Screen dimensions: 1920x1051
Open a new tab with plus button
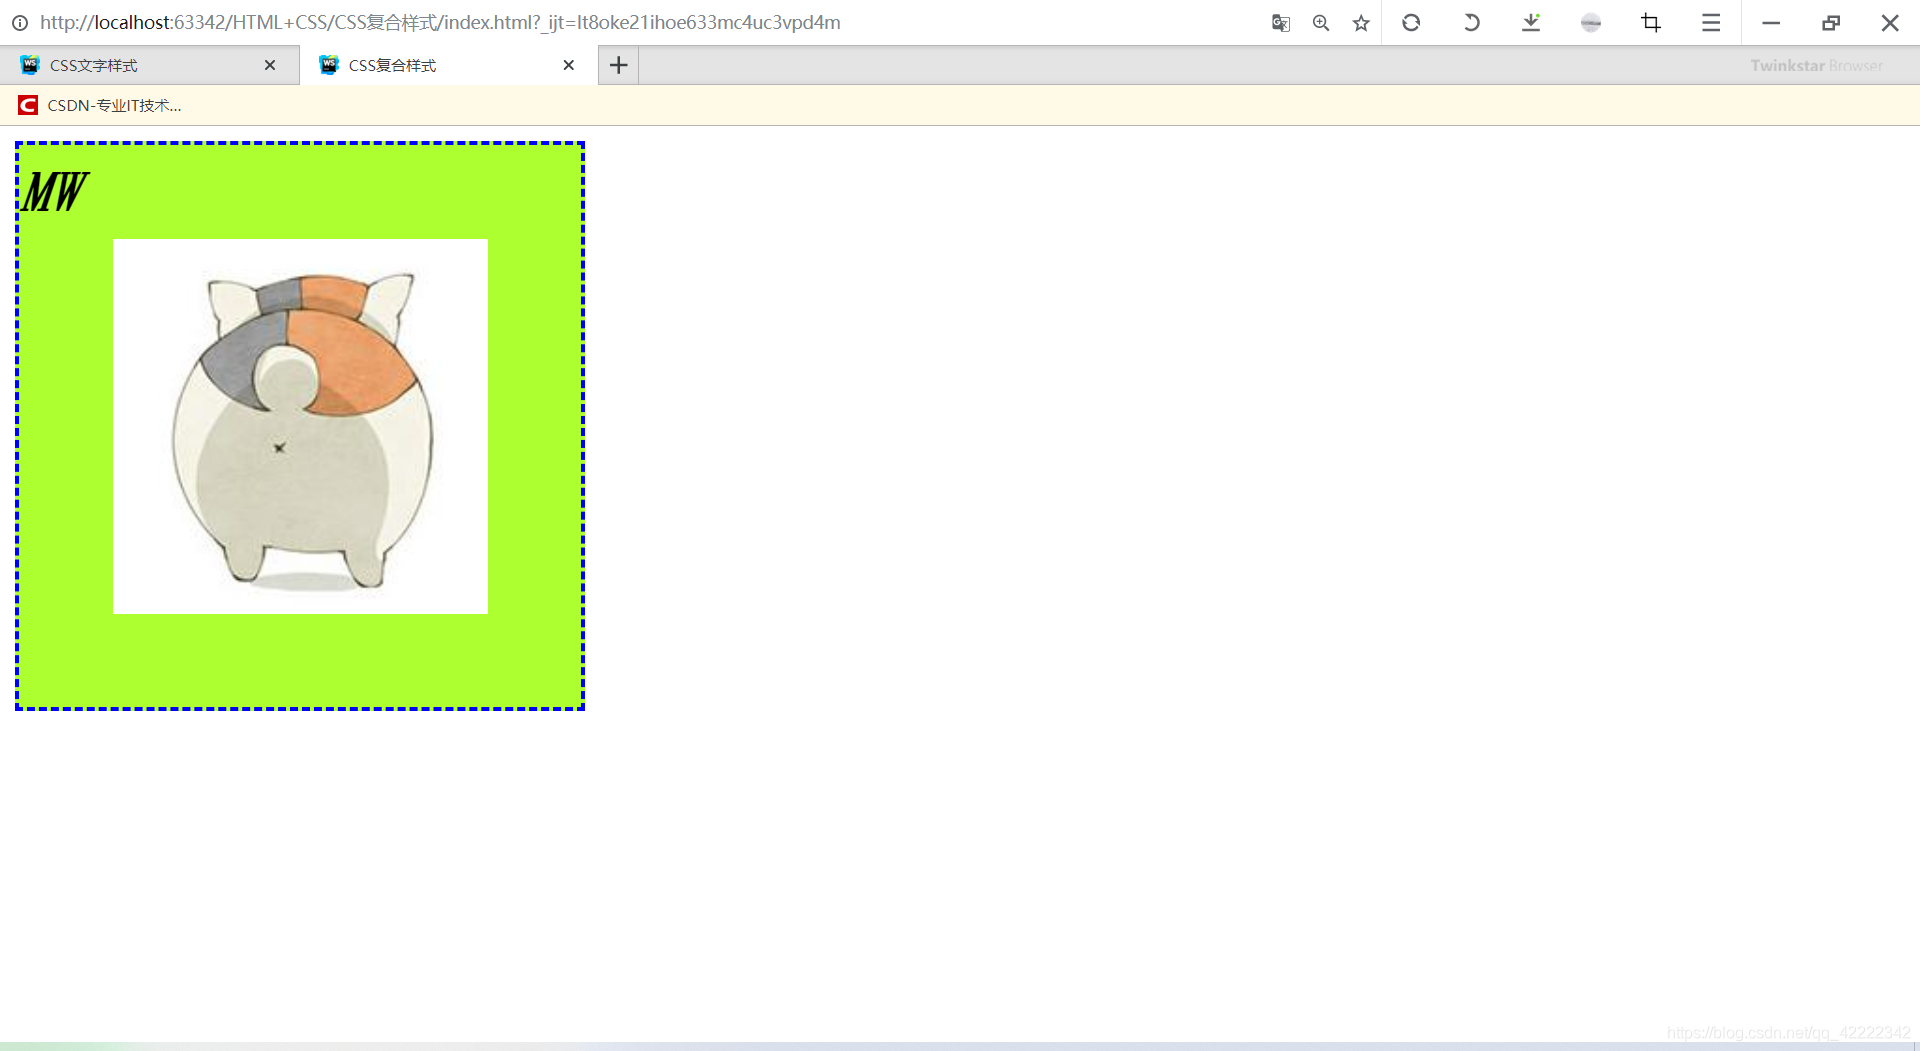pyautogui.click(x=619, y=65)
